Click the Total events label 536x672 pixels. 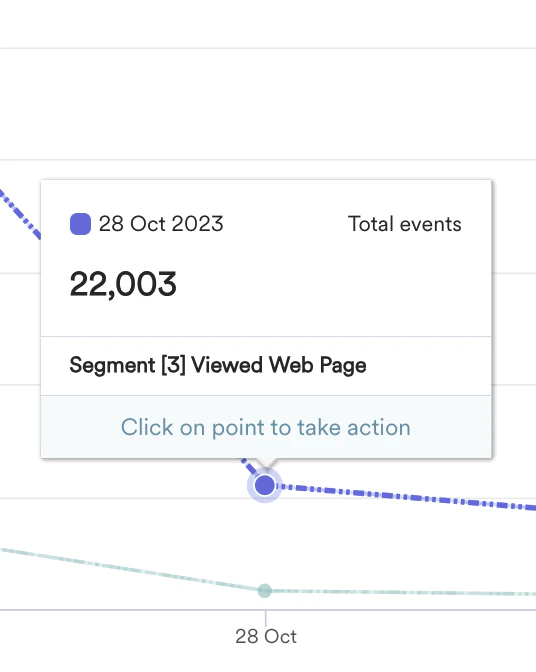coord(405,224)
